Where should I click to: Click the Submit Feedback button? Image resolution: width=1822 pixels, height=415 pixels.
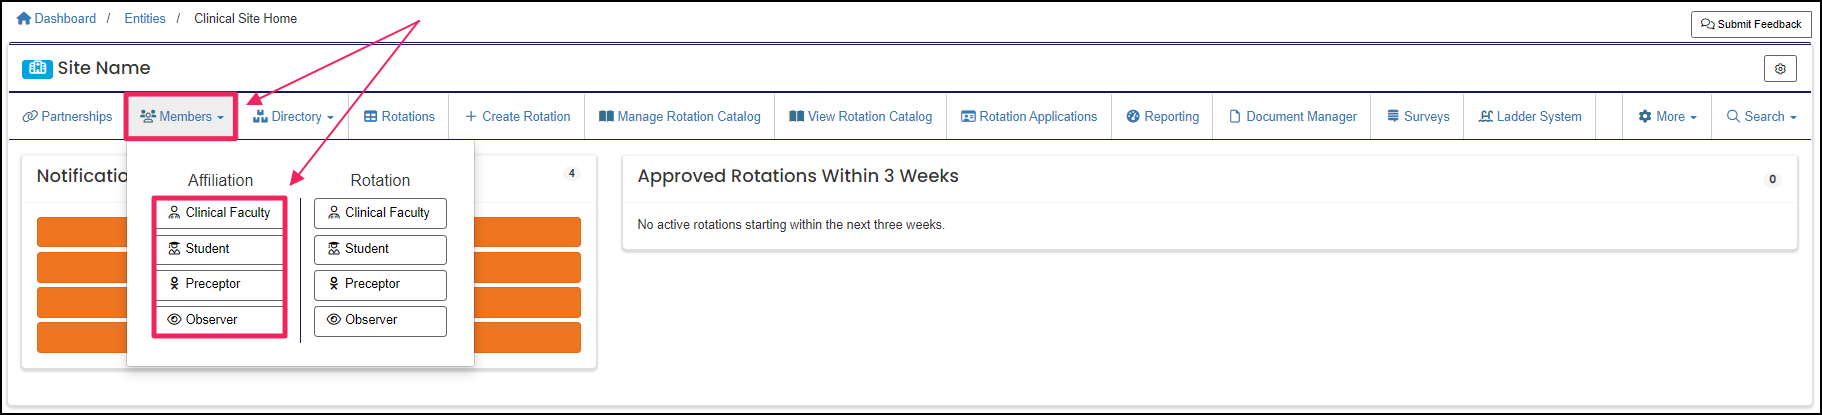[1751, 24]
